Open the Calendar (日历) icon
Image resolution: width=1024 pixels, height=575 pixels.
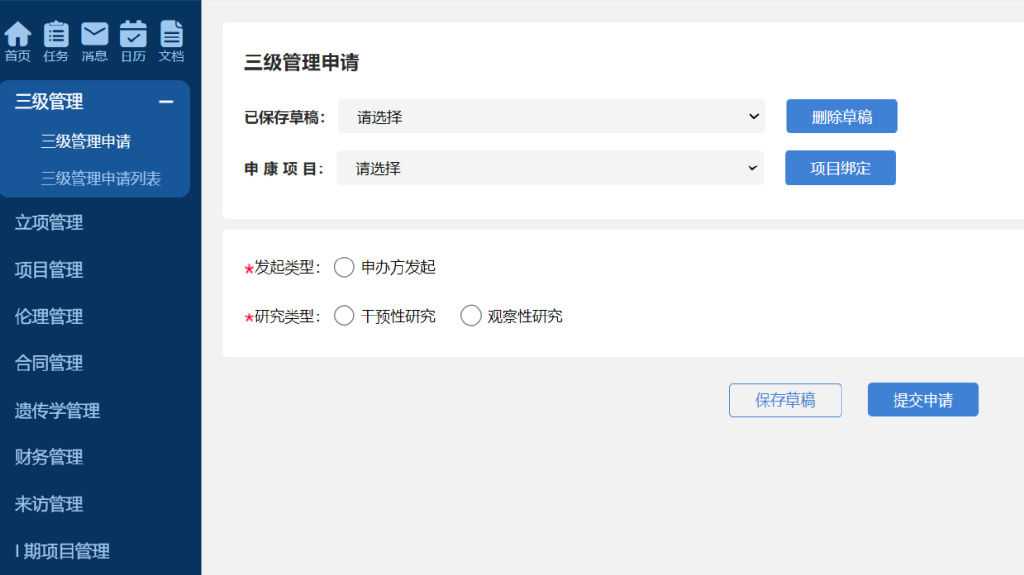[133, 36]
